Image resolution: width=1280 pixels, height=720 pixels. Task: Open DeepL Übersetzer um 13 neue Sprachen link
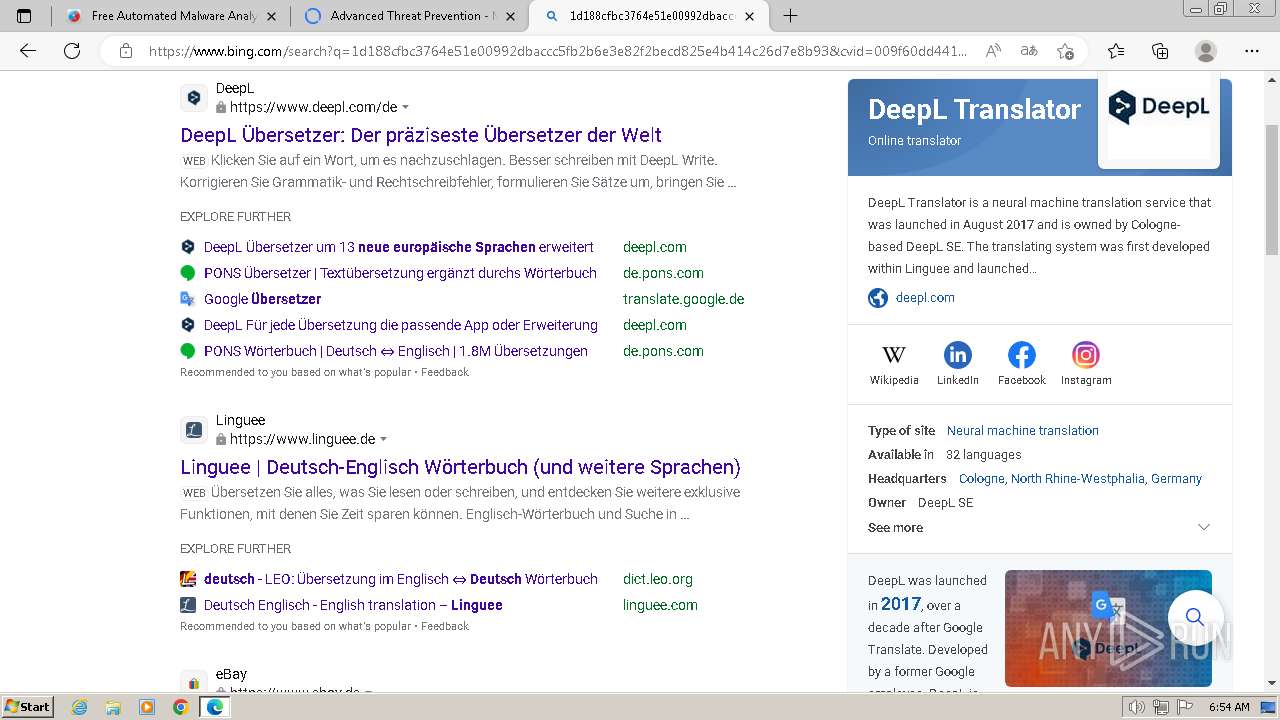(399, 247)
